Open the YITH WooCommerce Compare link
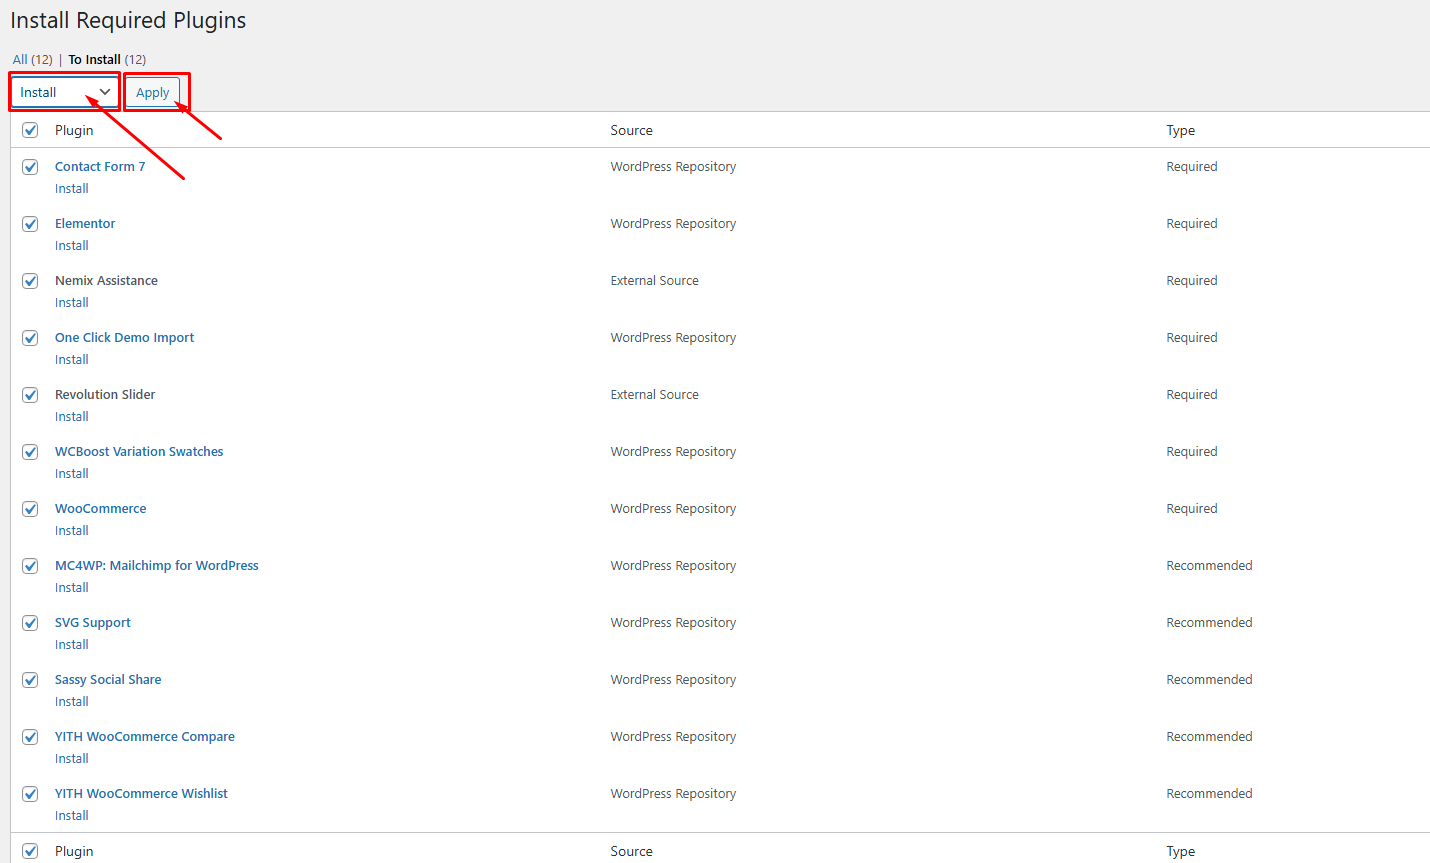 click(145, 737)
